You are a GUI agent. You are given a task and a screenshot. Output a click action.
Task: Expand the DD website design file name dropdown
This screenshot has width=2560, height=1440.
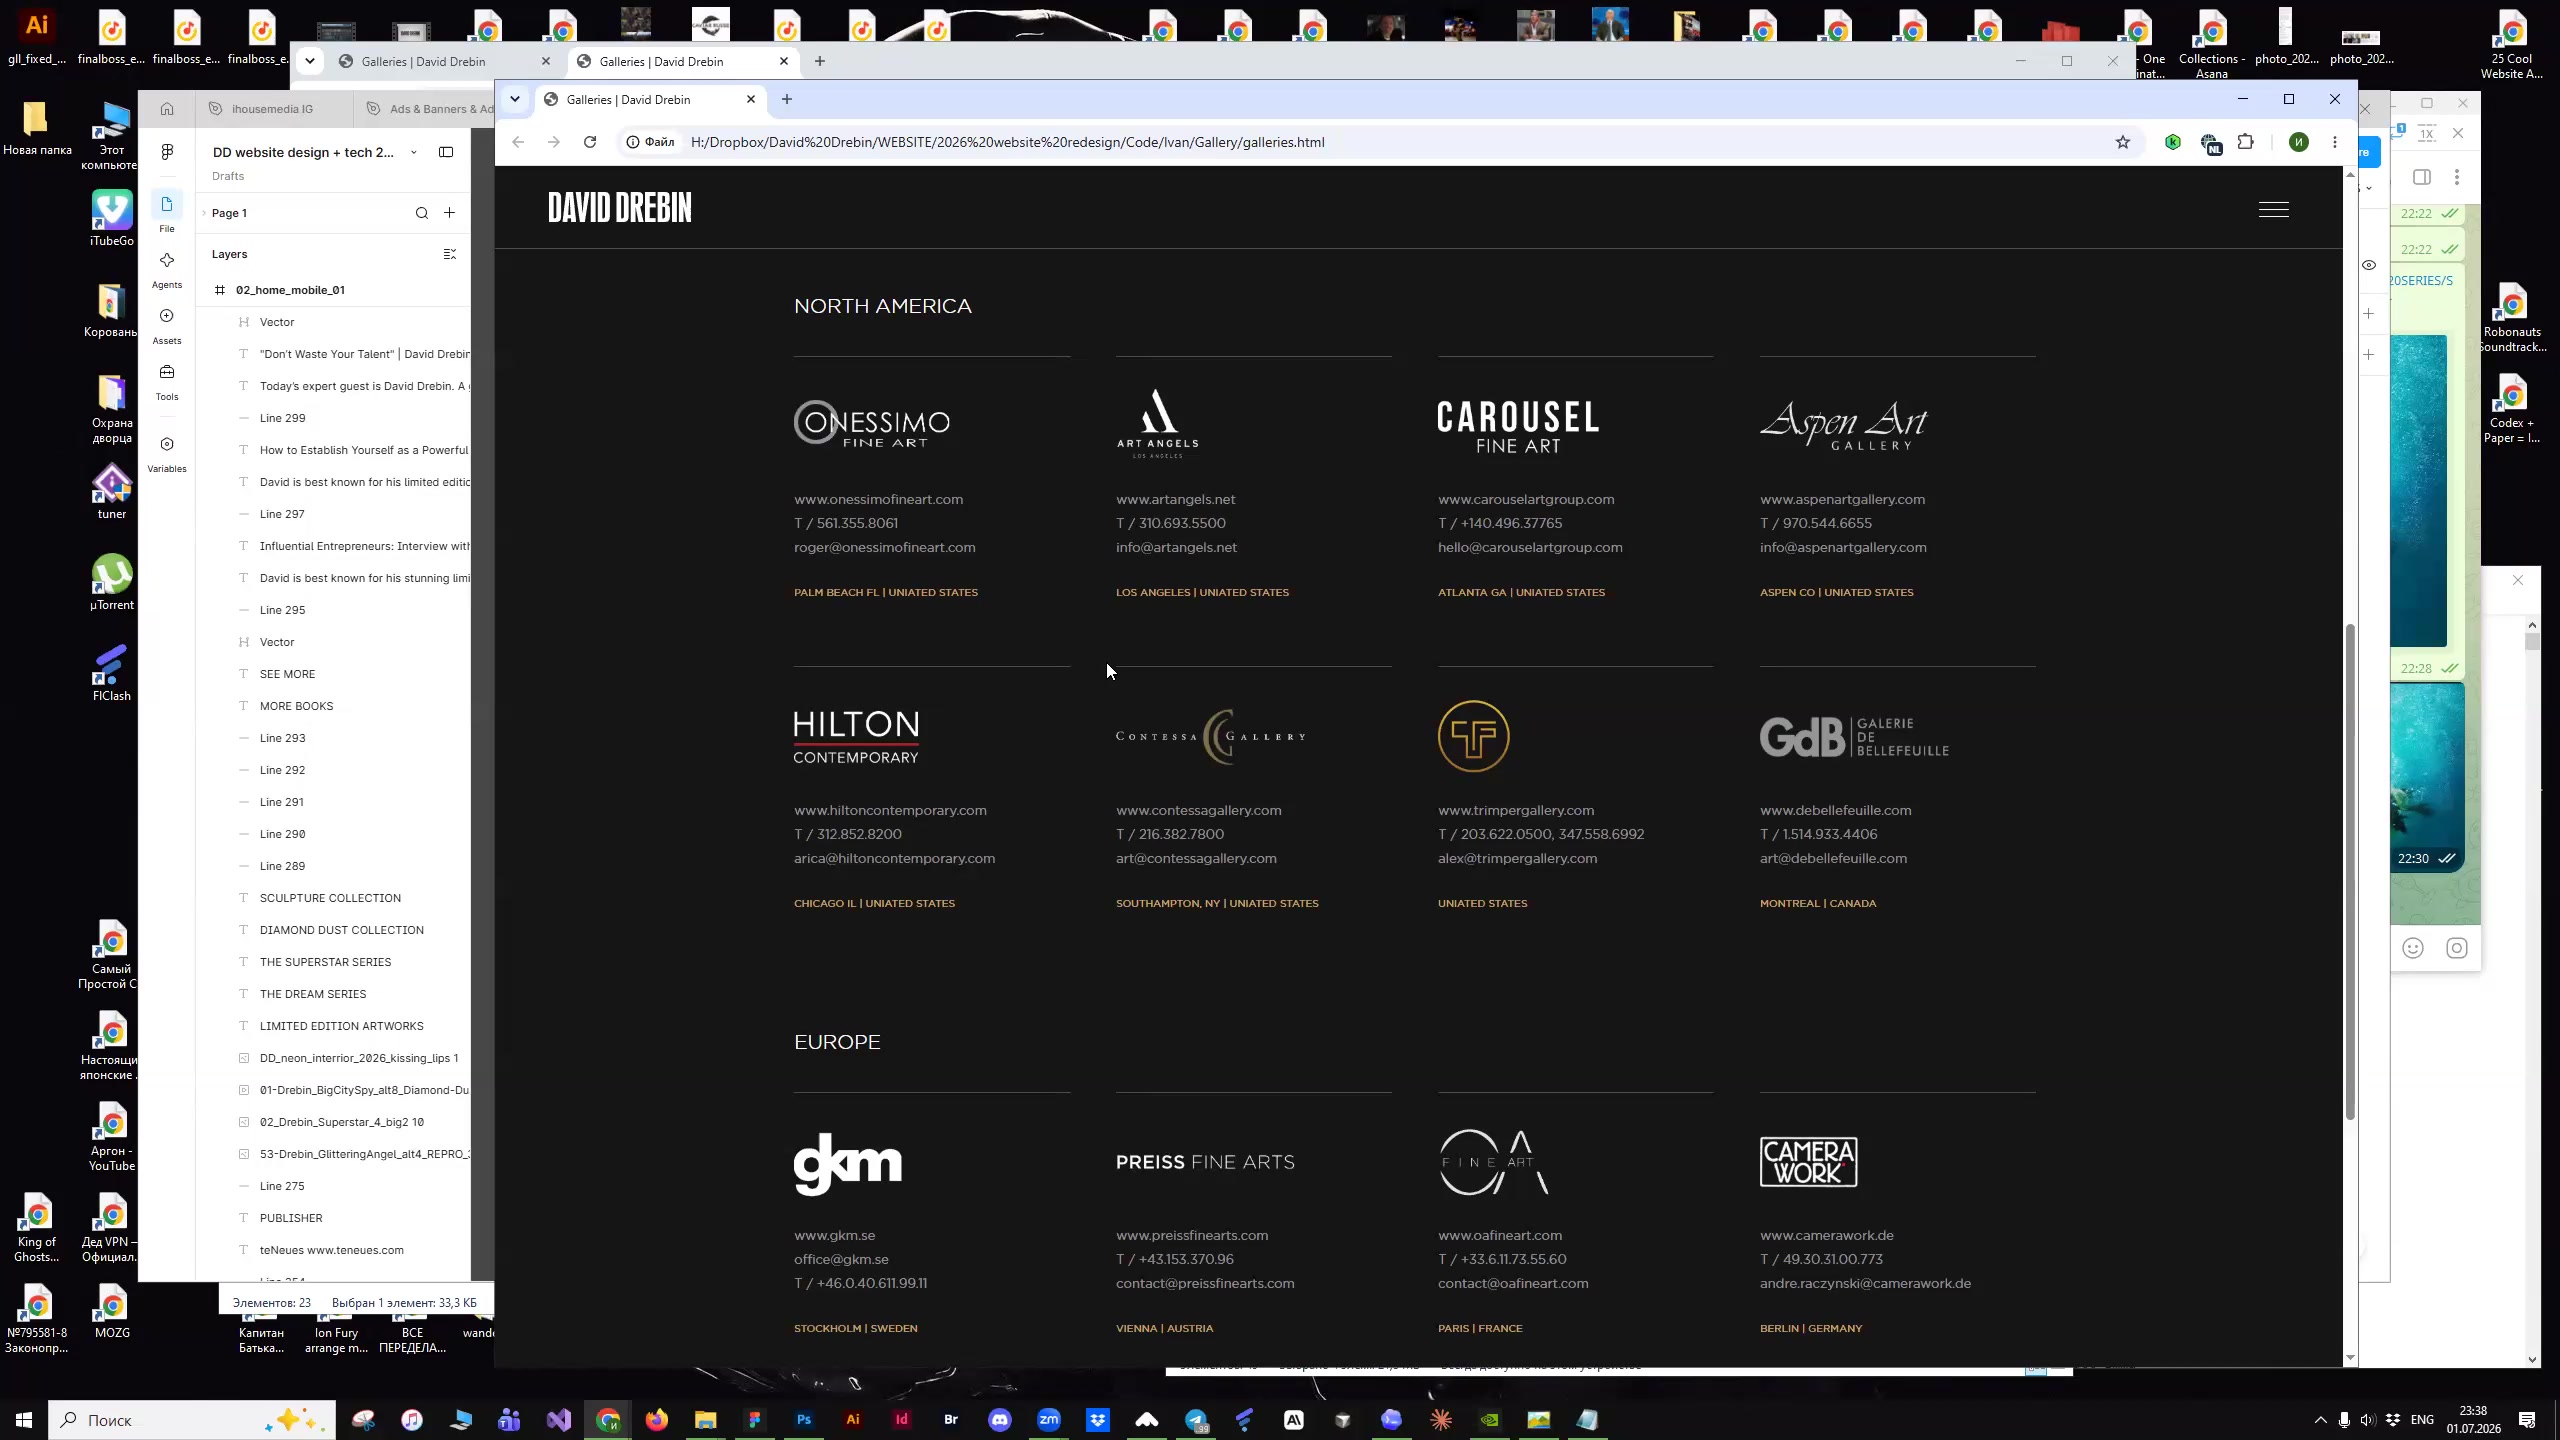pos(413,152)
